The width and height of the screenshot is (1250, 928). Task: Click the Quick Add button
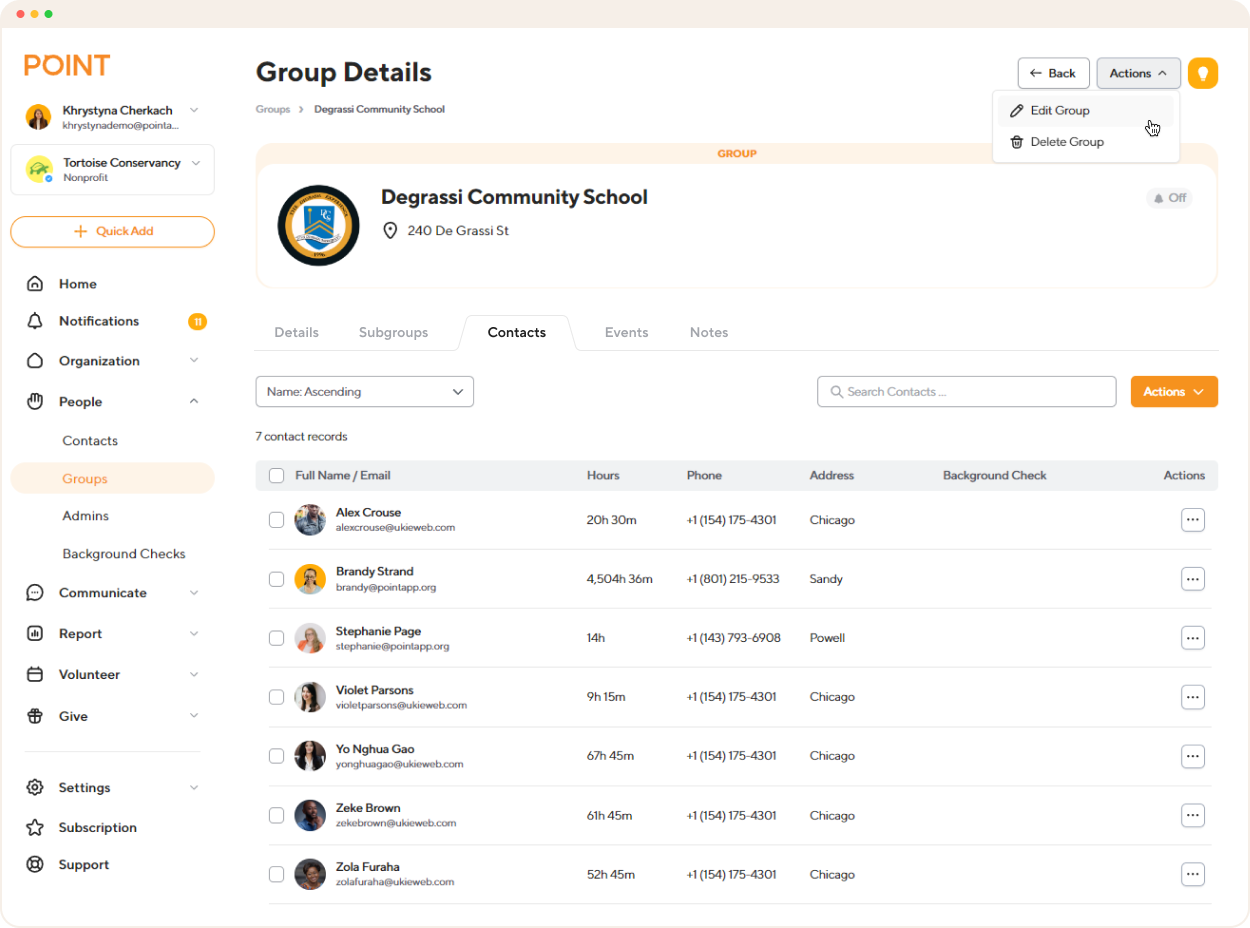tap(112, 231)
